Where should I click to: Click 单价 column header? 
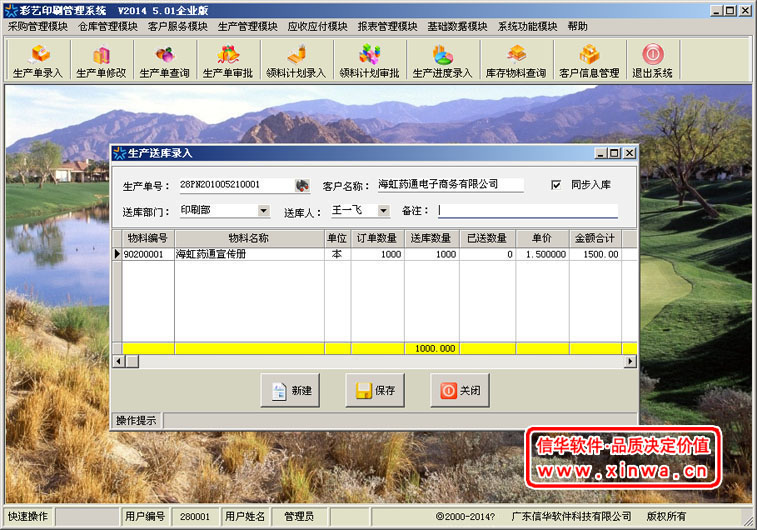(x=542, y=238)
